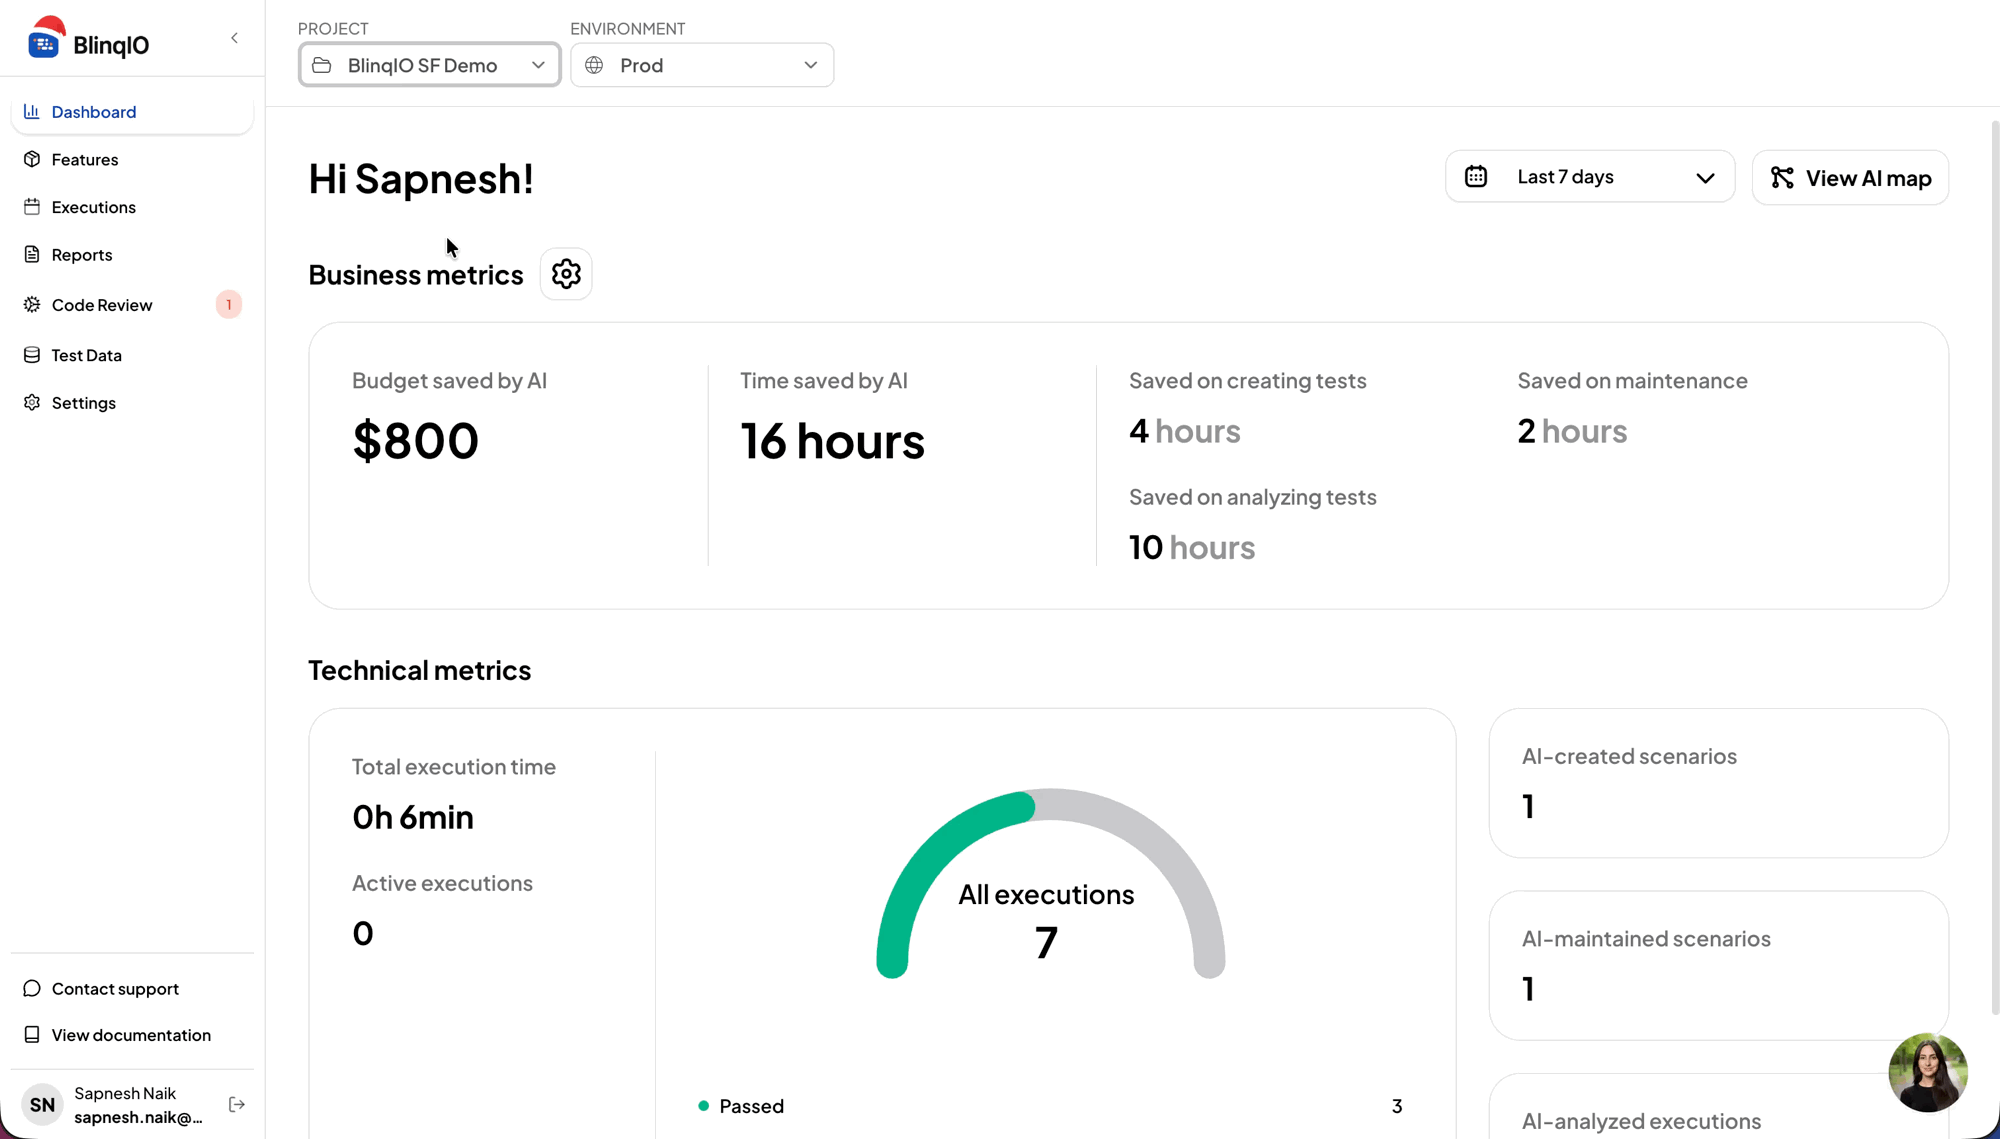Navigate to Reports in the sidebar
The image size is (2000, 1139).
click(82, 255)
